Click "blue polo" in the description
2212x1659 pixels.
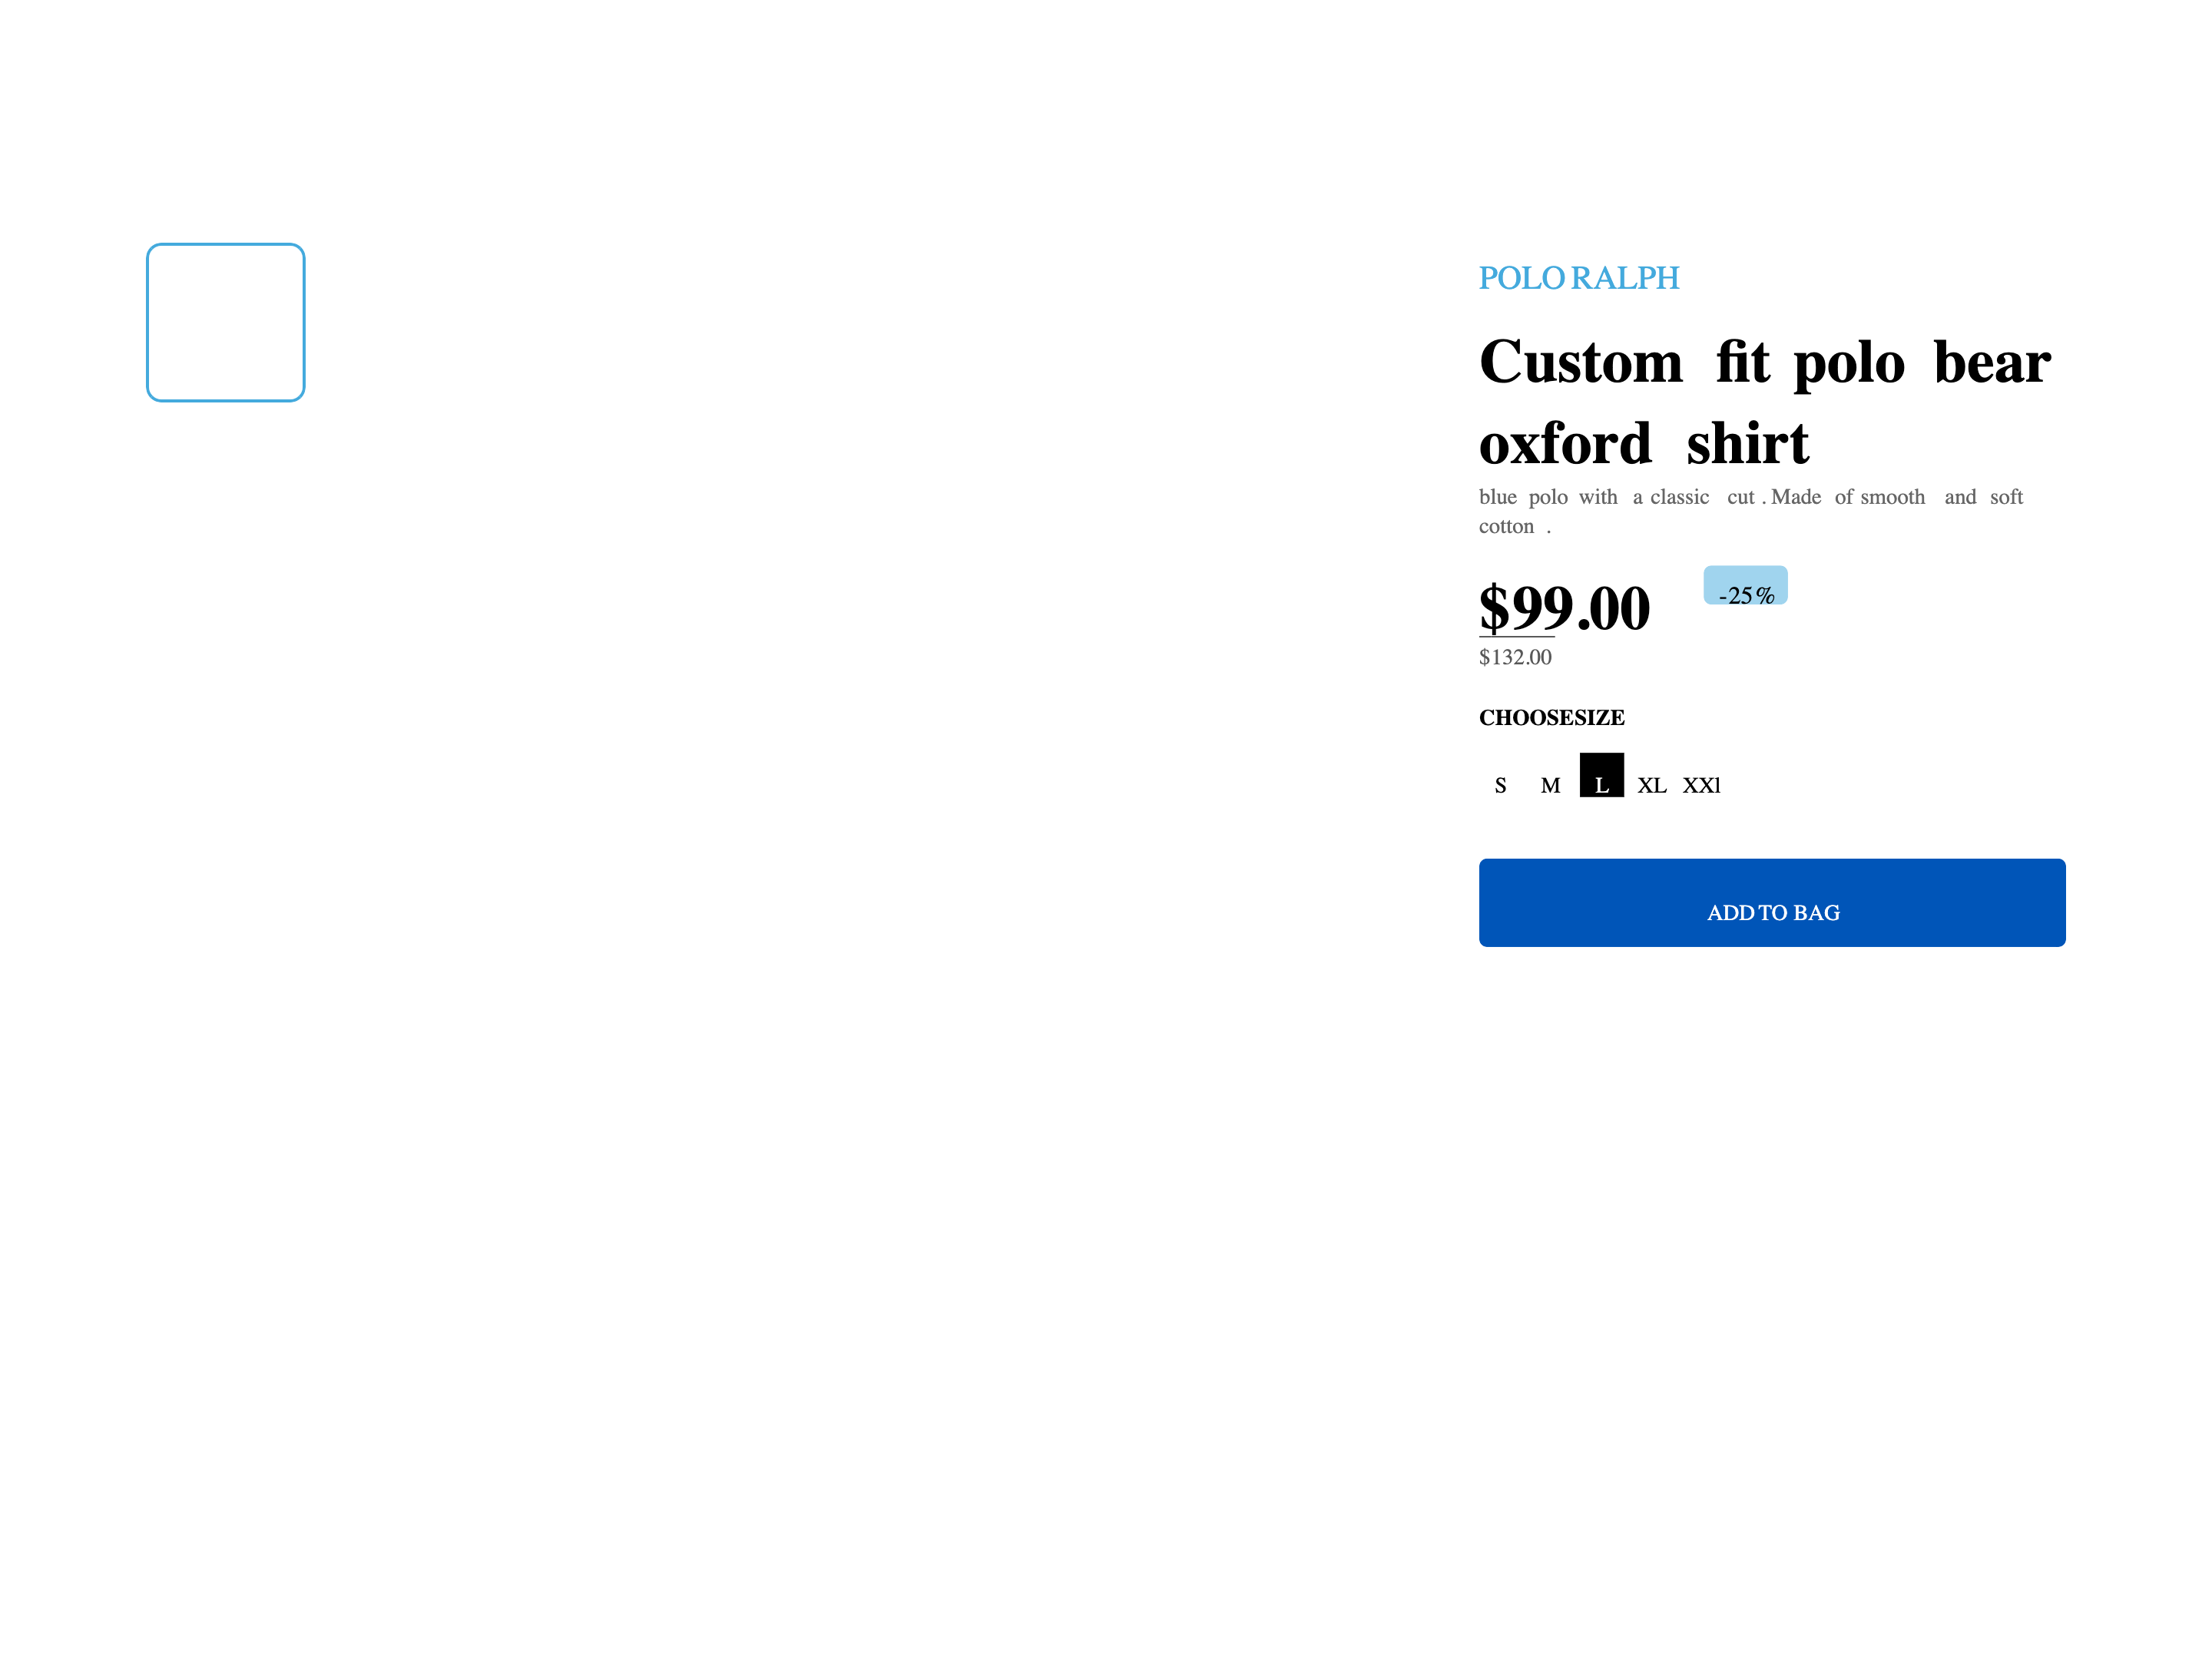(x=1523, y=497)
